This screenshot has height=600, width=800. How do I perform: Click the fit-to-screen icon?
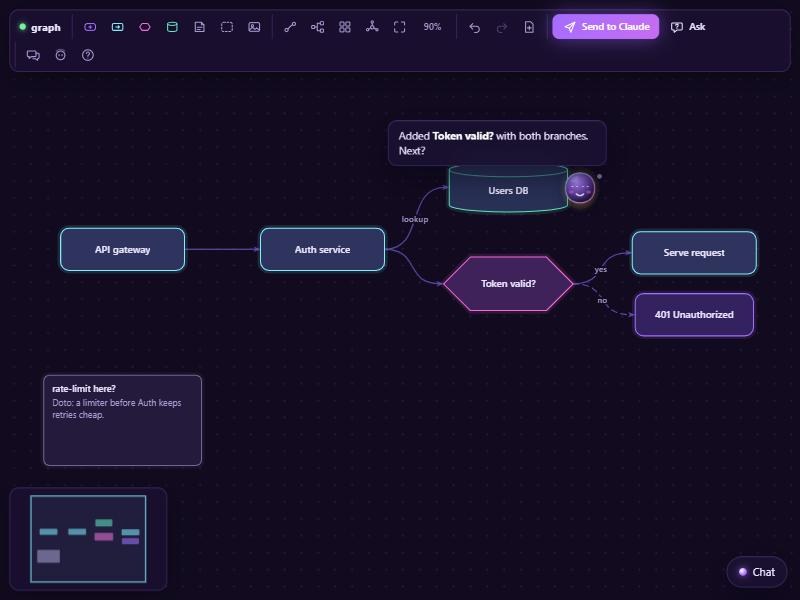[x=399, y=27]
